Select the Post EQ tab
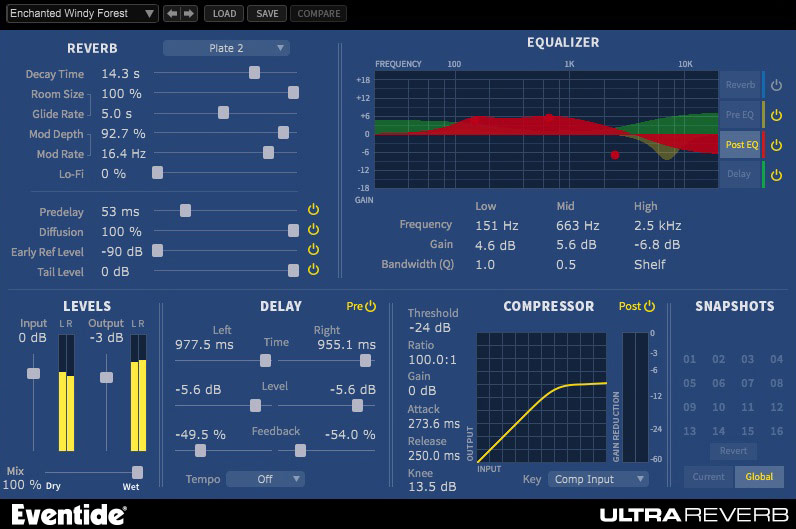Screen dimensions: 796x529 740,145
